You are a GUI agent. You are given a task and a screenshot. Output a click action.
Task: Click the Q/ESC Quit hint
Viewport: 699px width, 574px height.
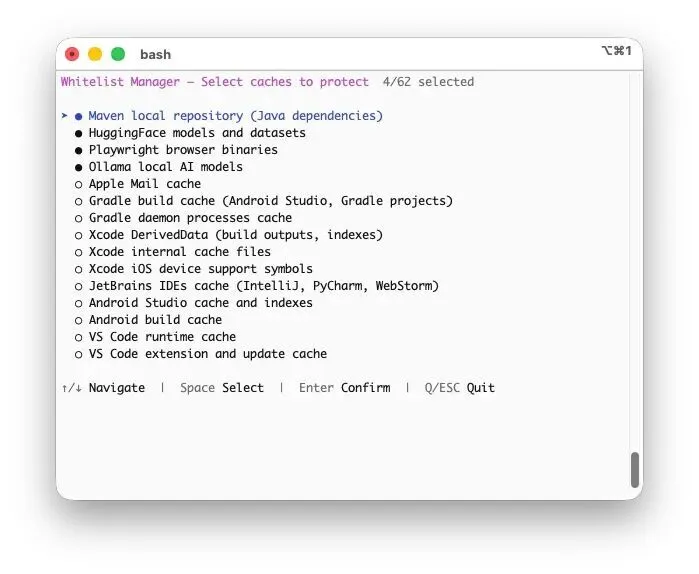coord(459,388)
